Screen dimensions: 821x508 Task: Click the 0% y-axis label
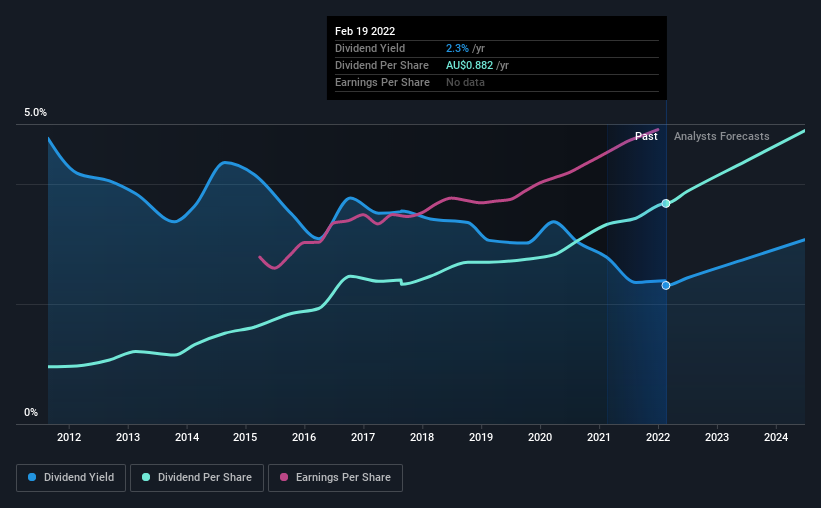pos(31,413)
